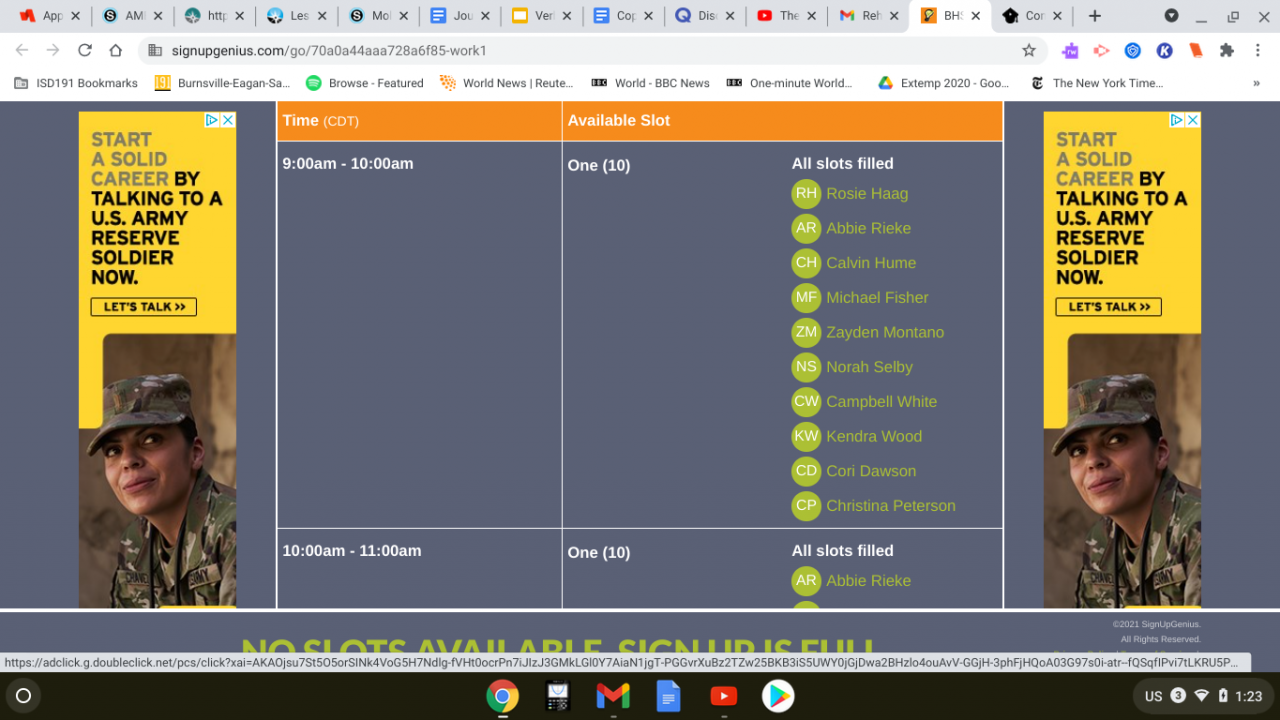The image size is (1280, 720).
Task: Click the 9:00am - 10:00am time cell
Action: (420, 334)
